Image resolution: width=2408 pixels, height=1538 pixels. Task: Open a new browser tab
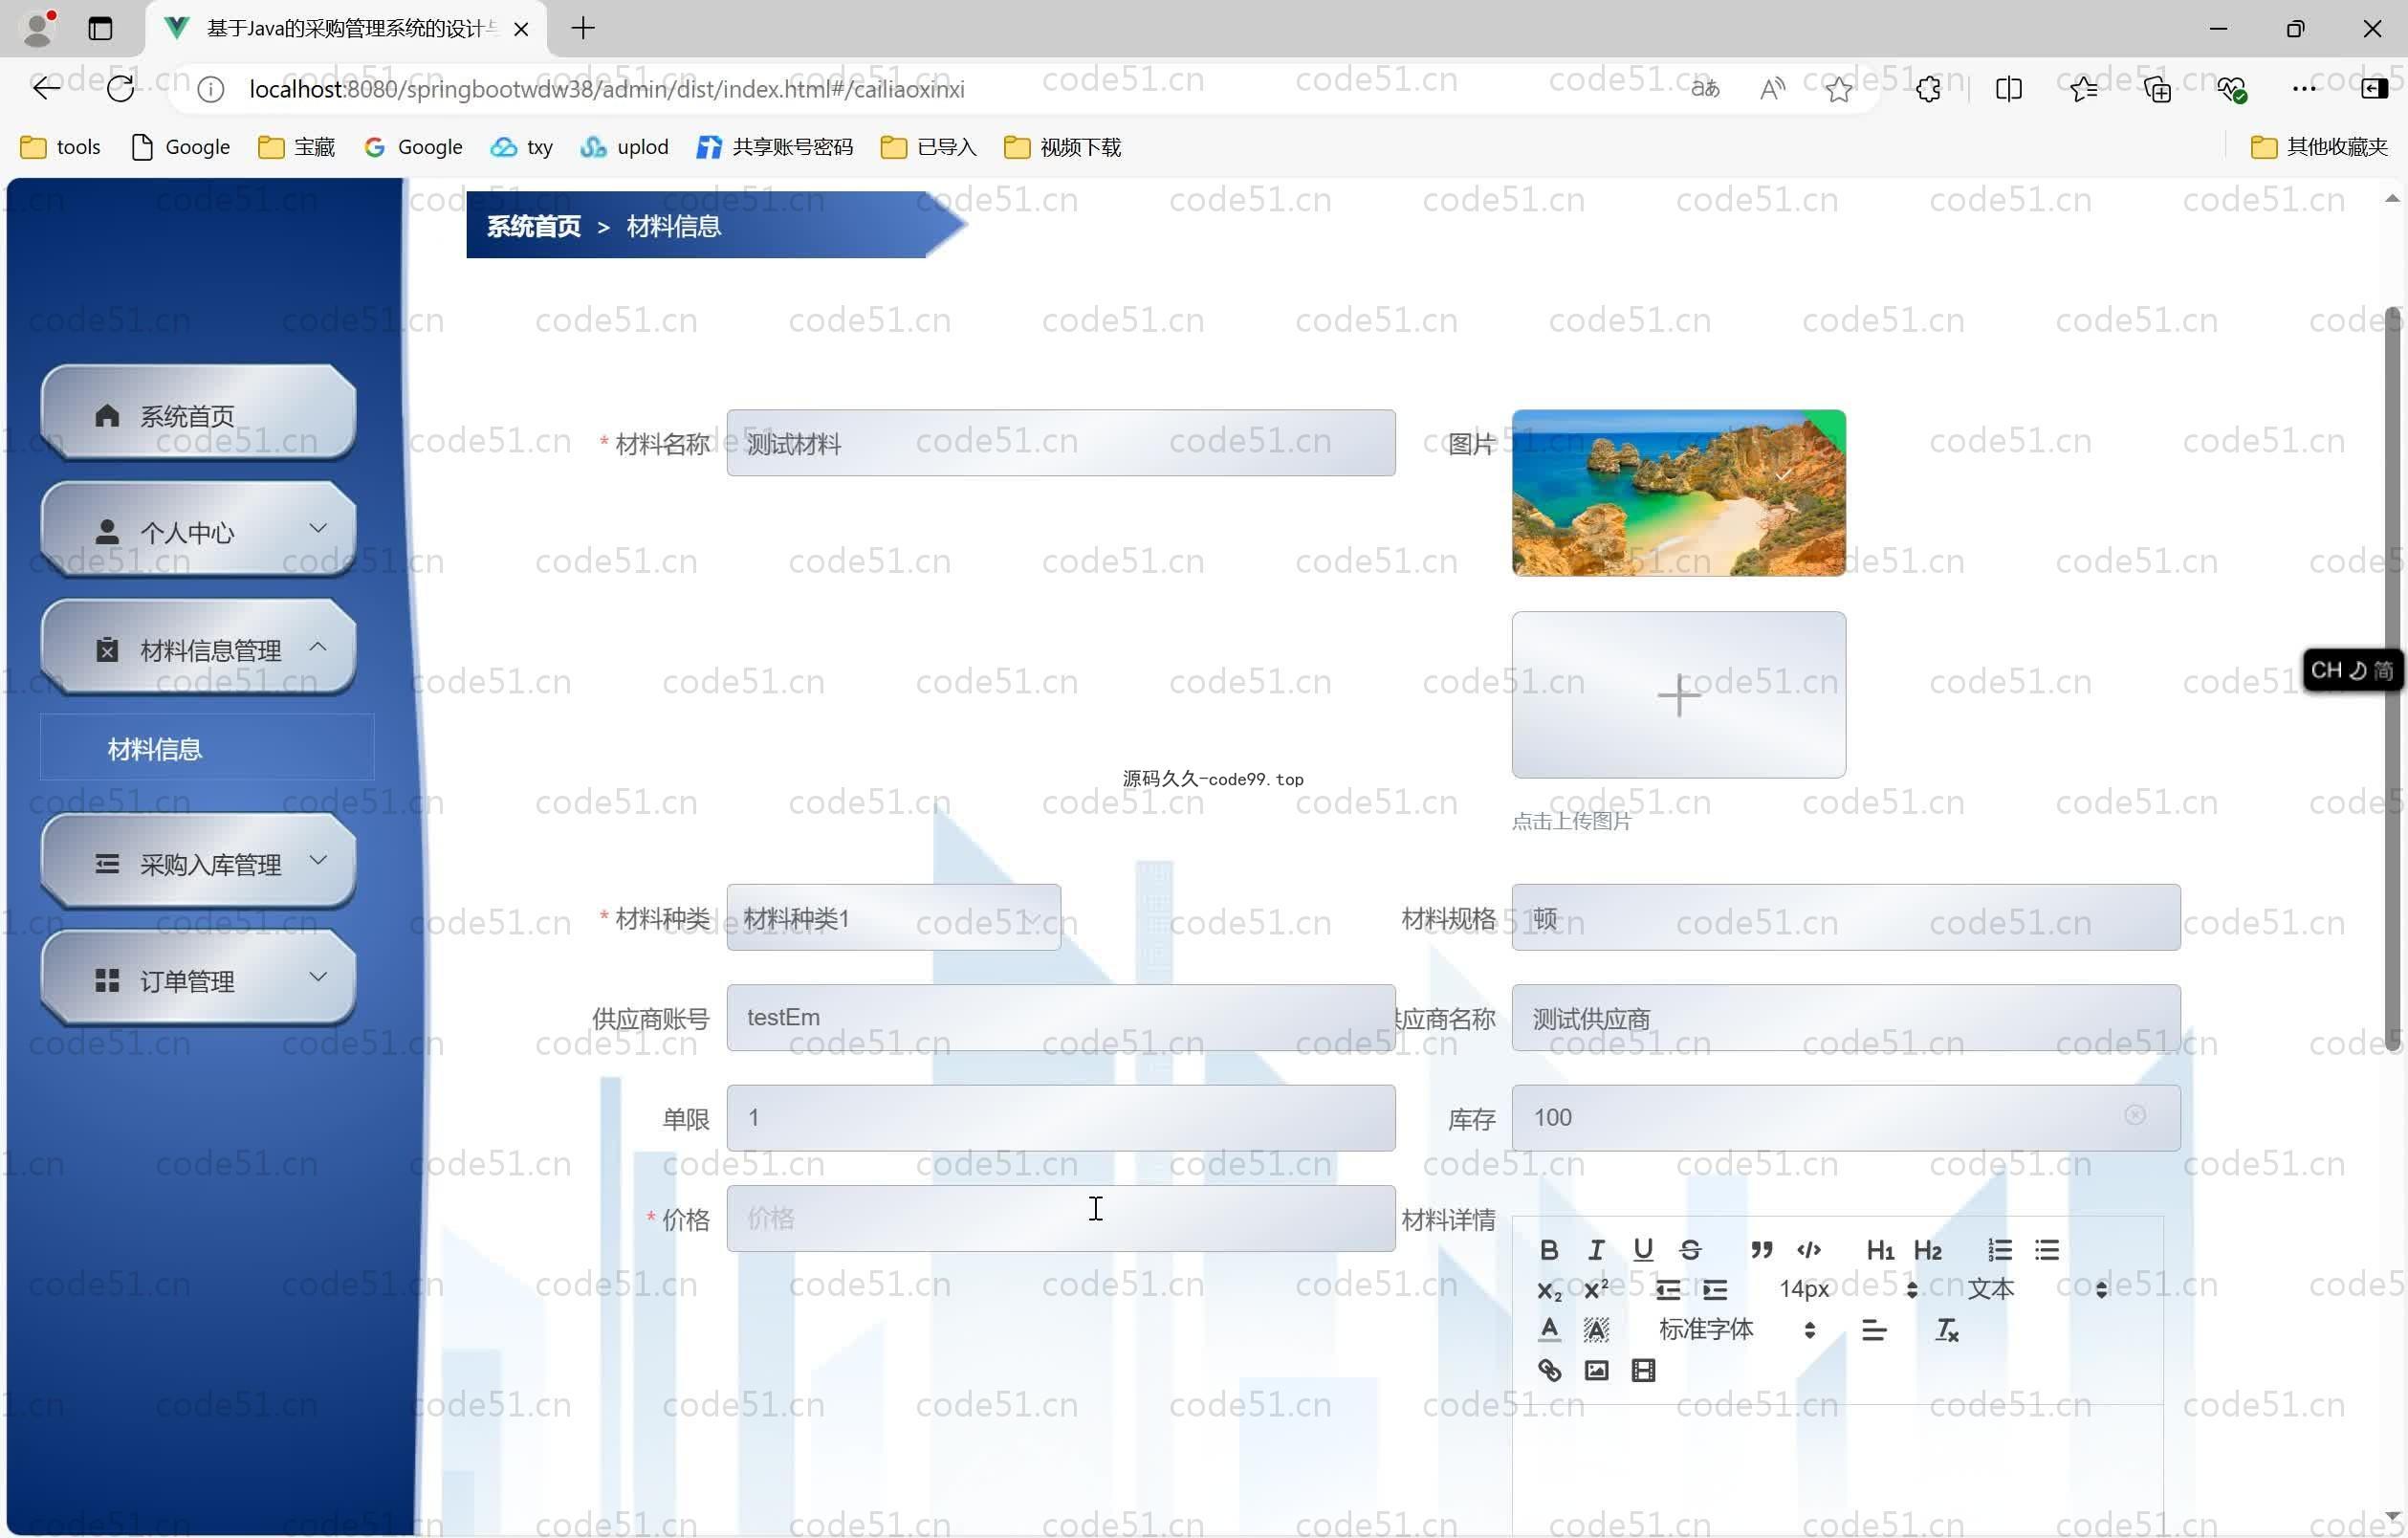(583, 28)
